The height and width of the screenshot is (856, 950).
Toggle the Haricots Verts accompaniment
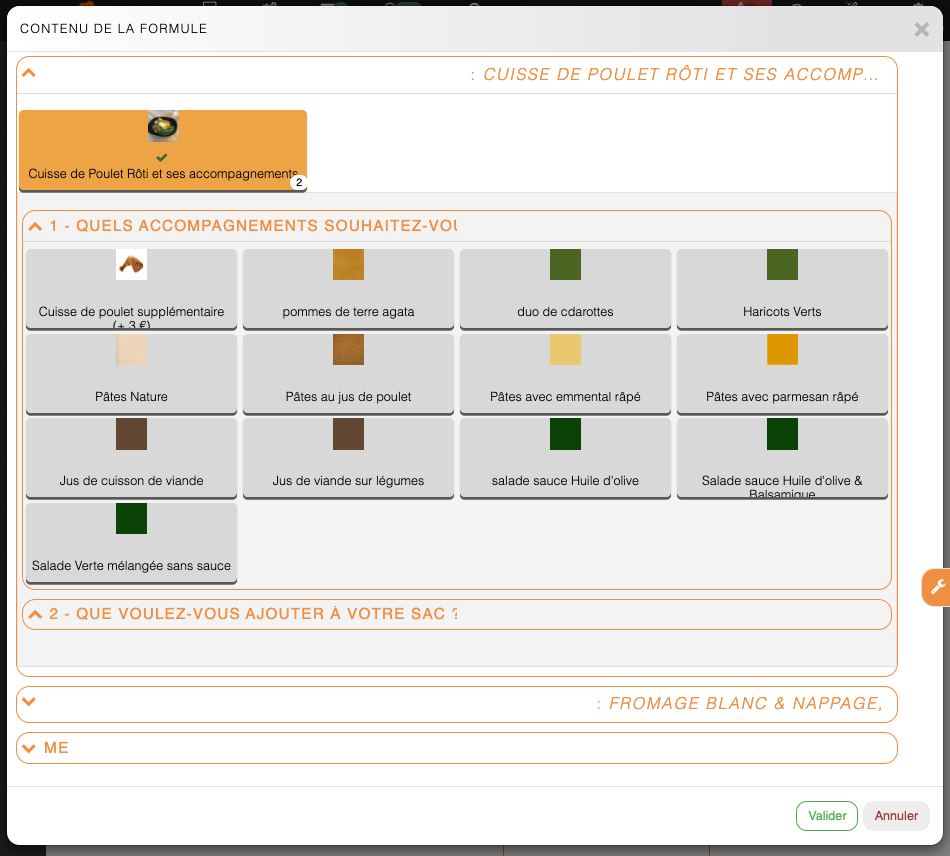pos(782,288)
